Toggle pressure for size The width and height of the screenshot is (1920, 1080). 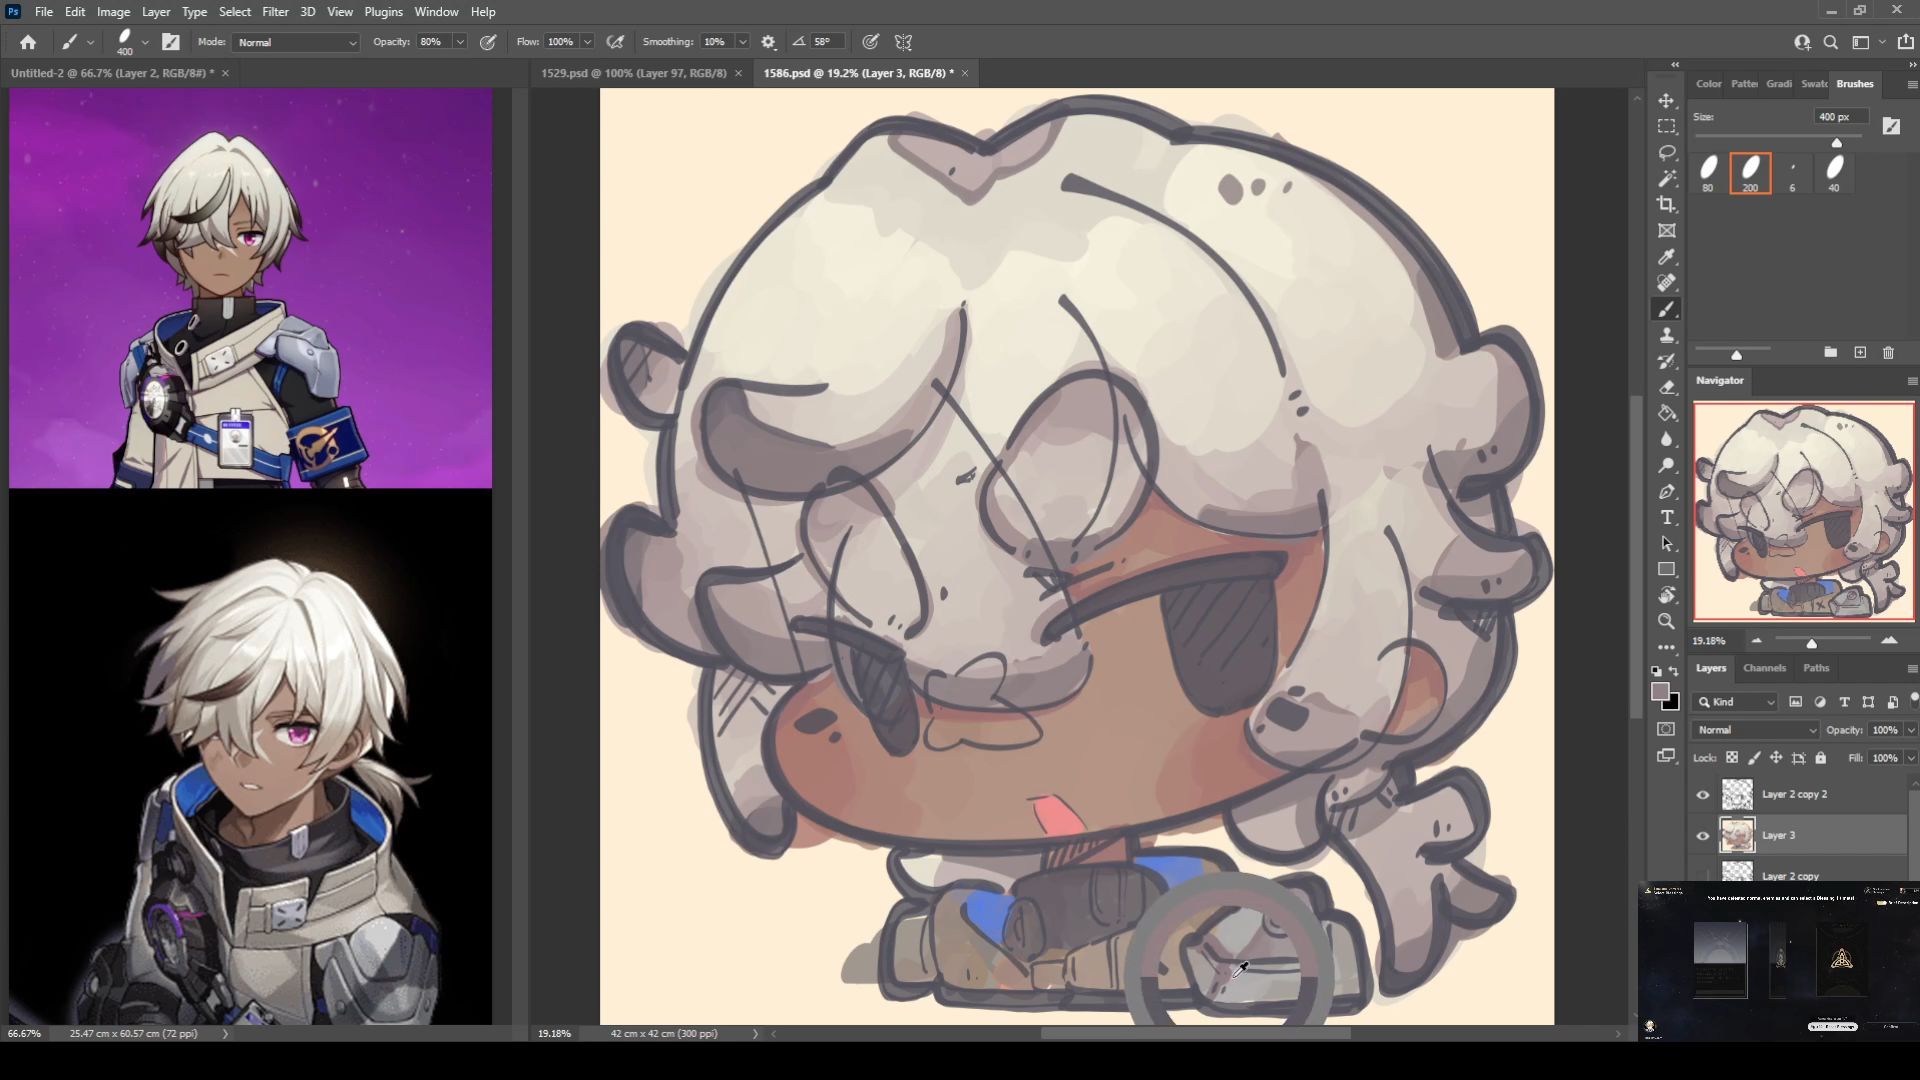point(871,42)
